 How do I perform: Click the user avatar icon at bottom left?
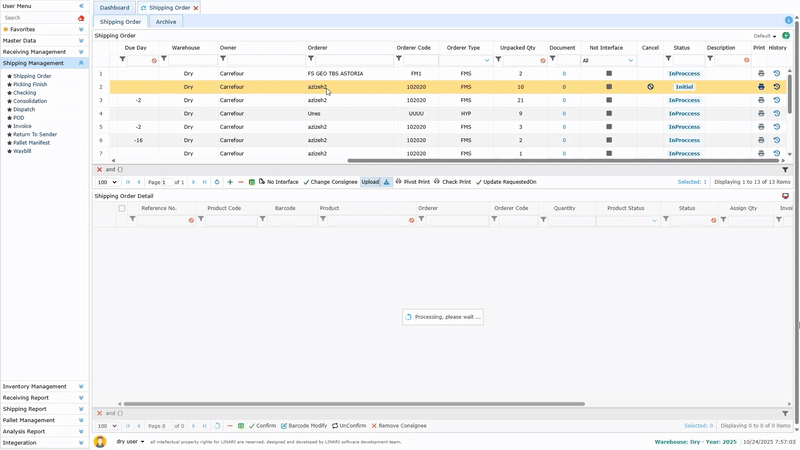[x=100, y=441]
